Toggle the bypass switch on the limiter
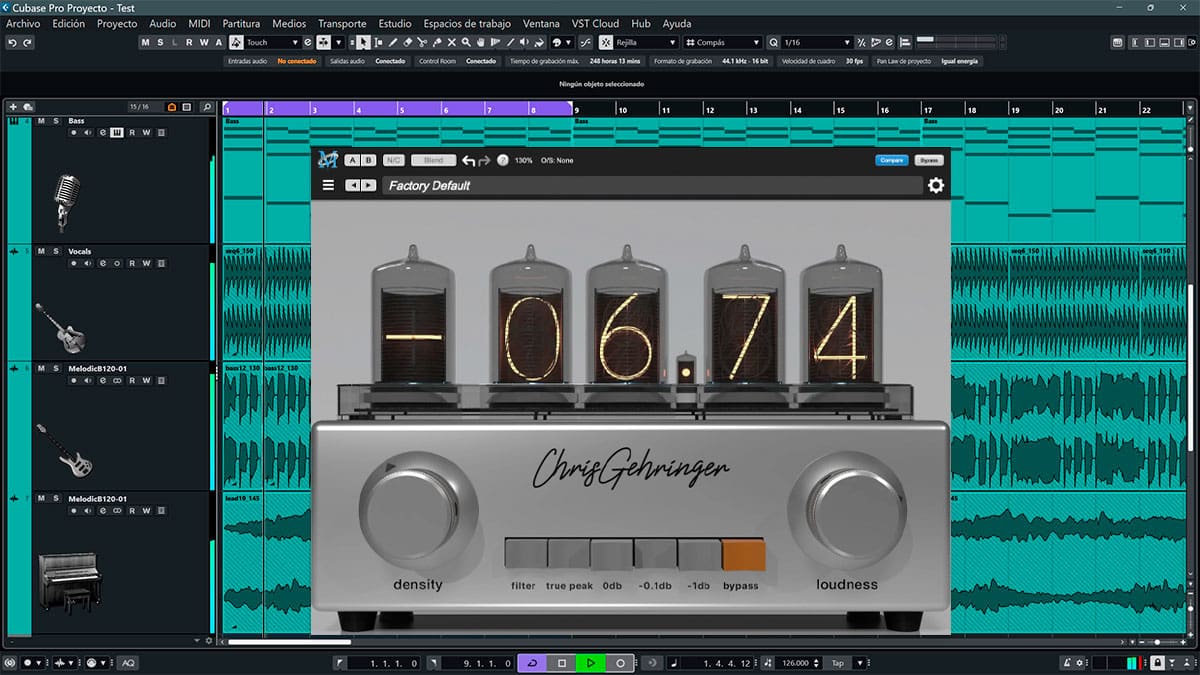Viewport: 1200px width, 675px height. point(743,555)
